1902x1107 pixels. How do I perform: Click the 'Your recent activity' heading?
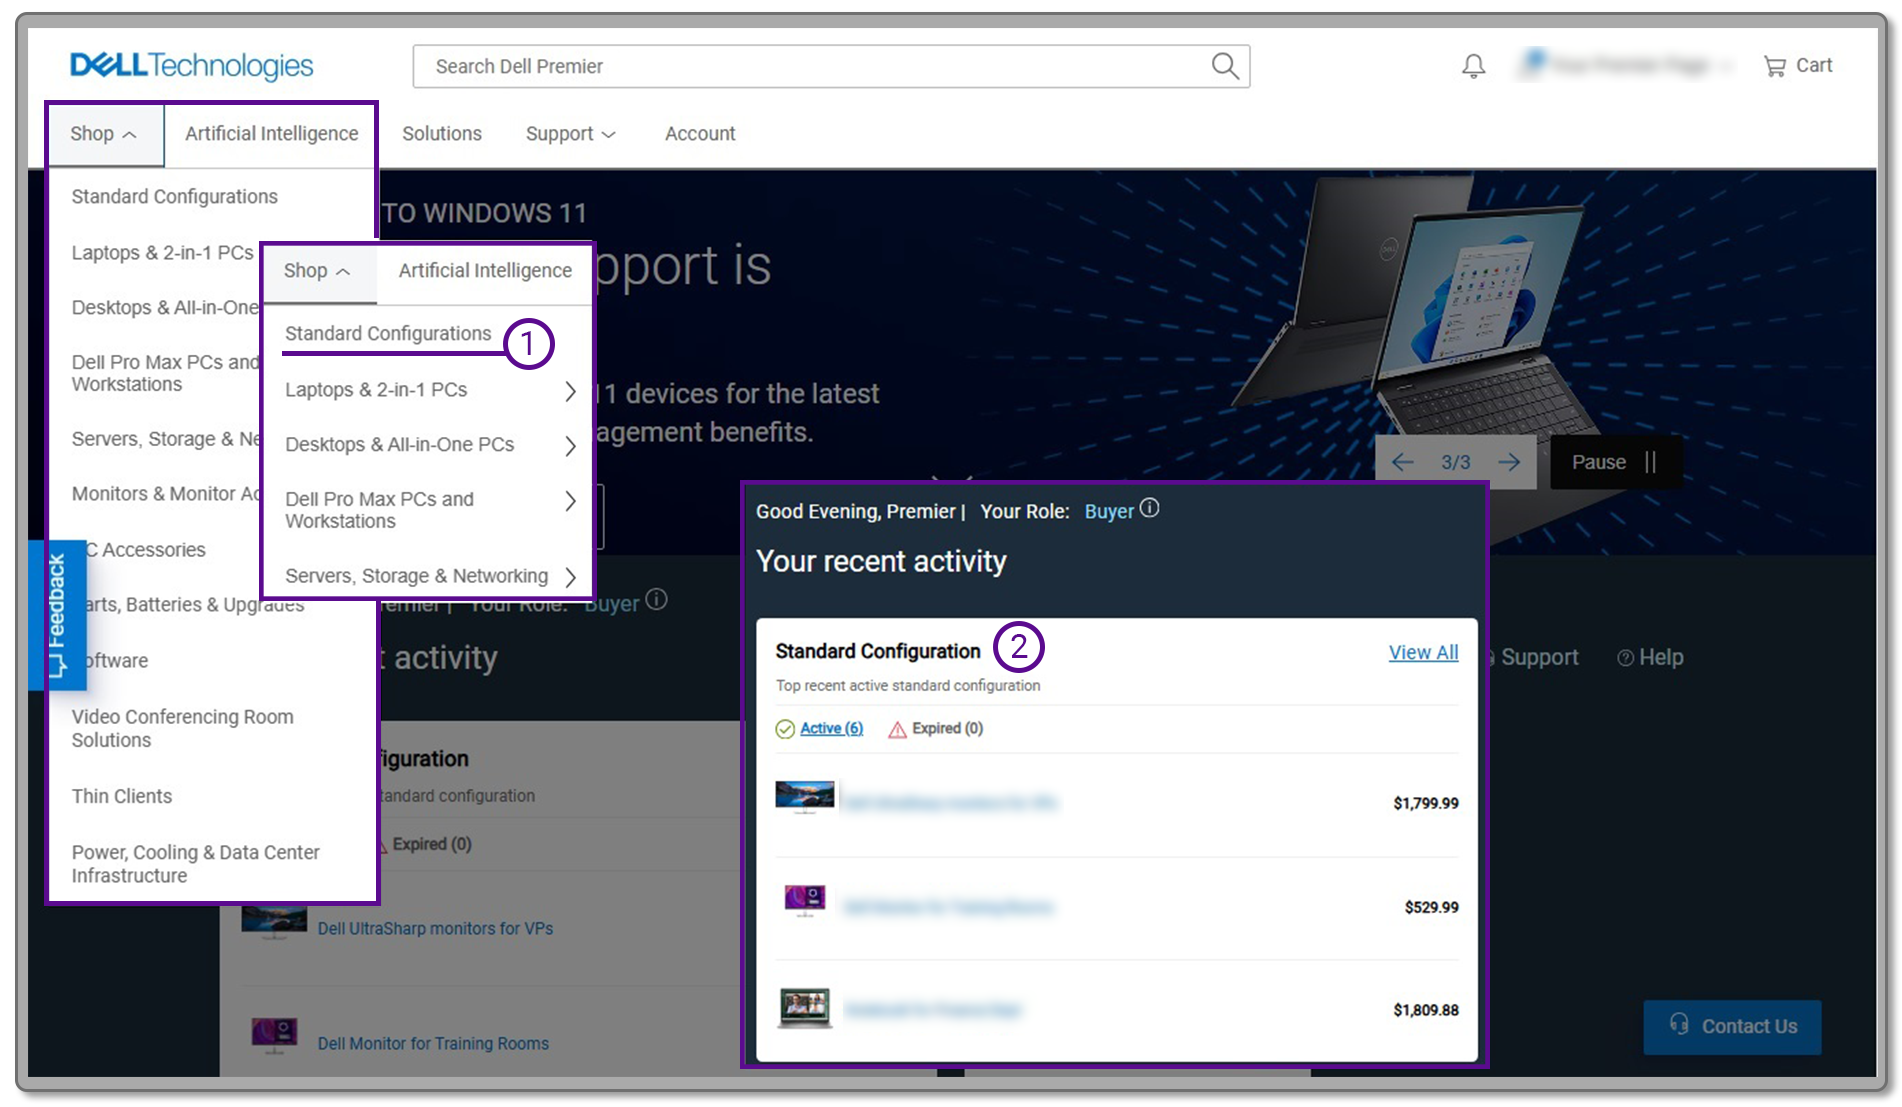pos(881,561)
